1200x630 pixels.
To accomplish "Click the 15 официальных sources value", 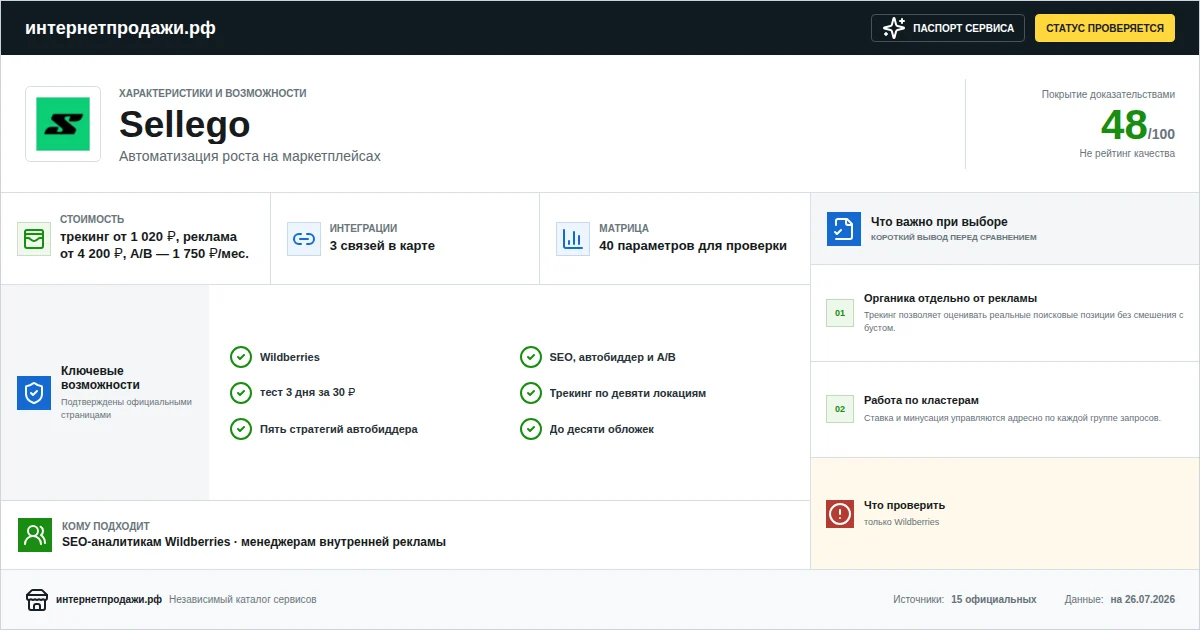I will pos(994,600).
